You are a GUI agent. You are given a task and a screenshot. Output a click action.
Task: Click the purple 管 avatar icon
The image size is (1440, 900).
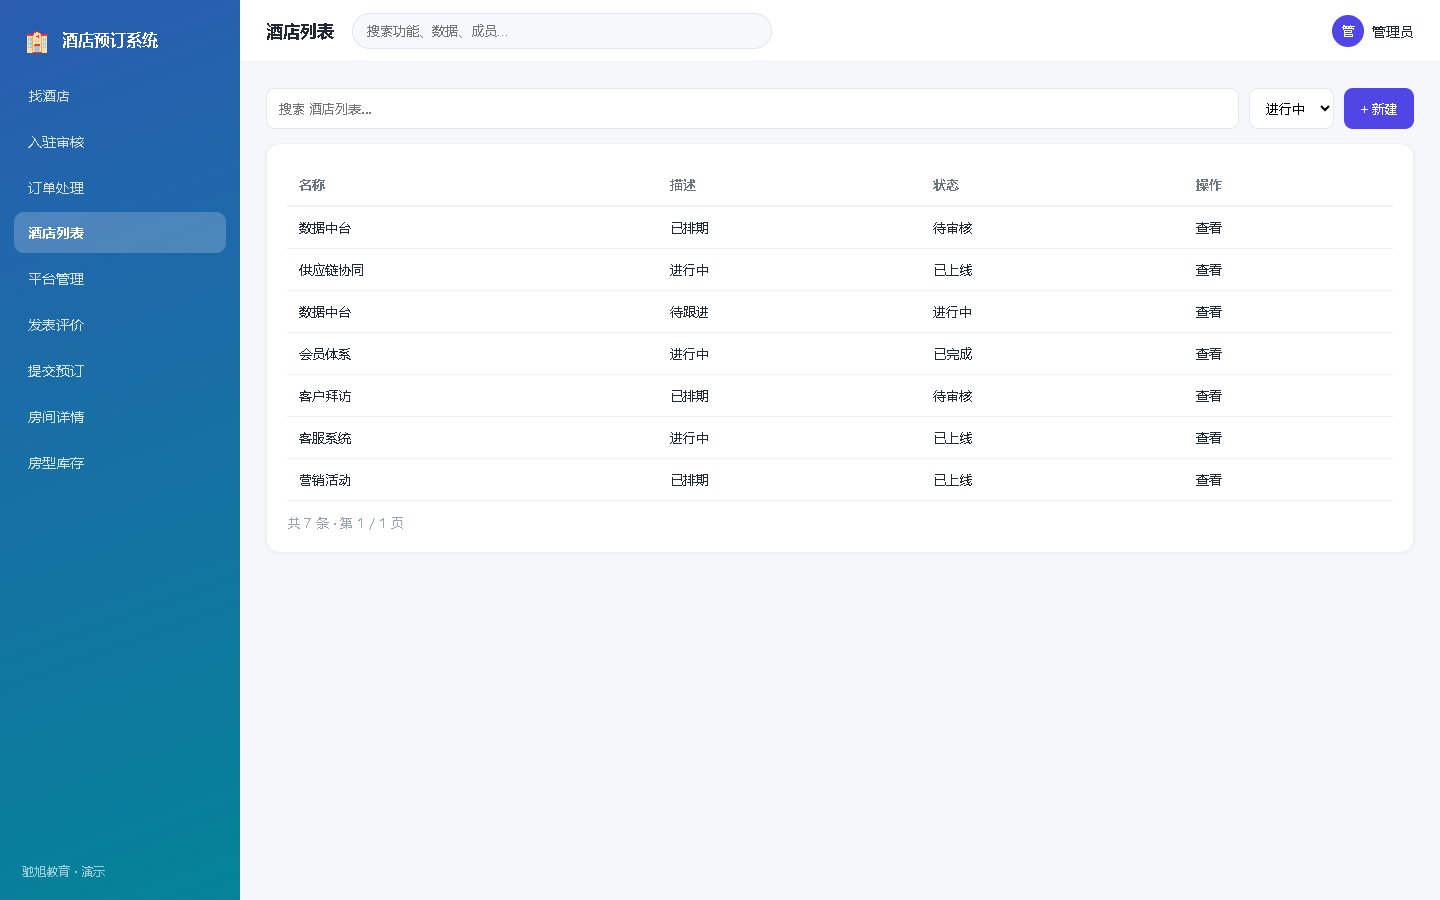[x=1348, y=31]
